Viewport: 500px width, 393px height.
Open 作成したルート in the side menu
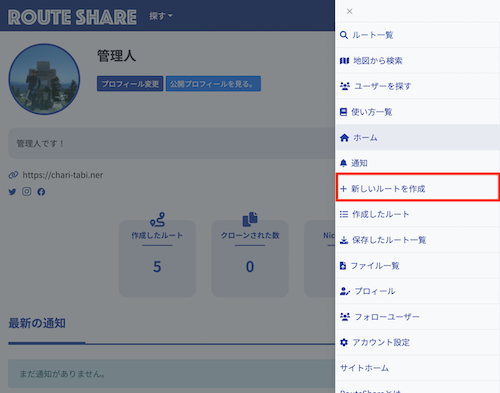pyautogui.click(x=418, y=214)
